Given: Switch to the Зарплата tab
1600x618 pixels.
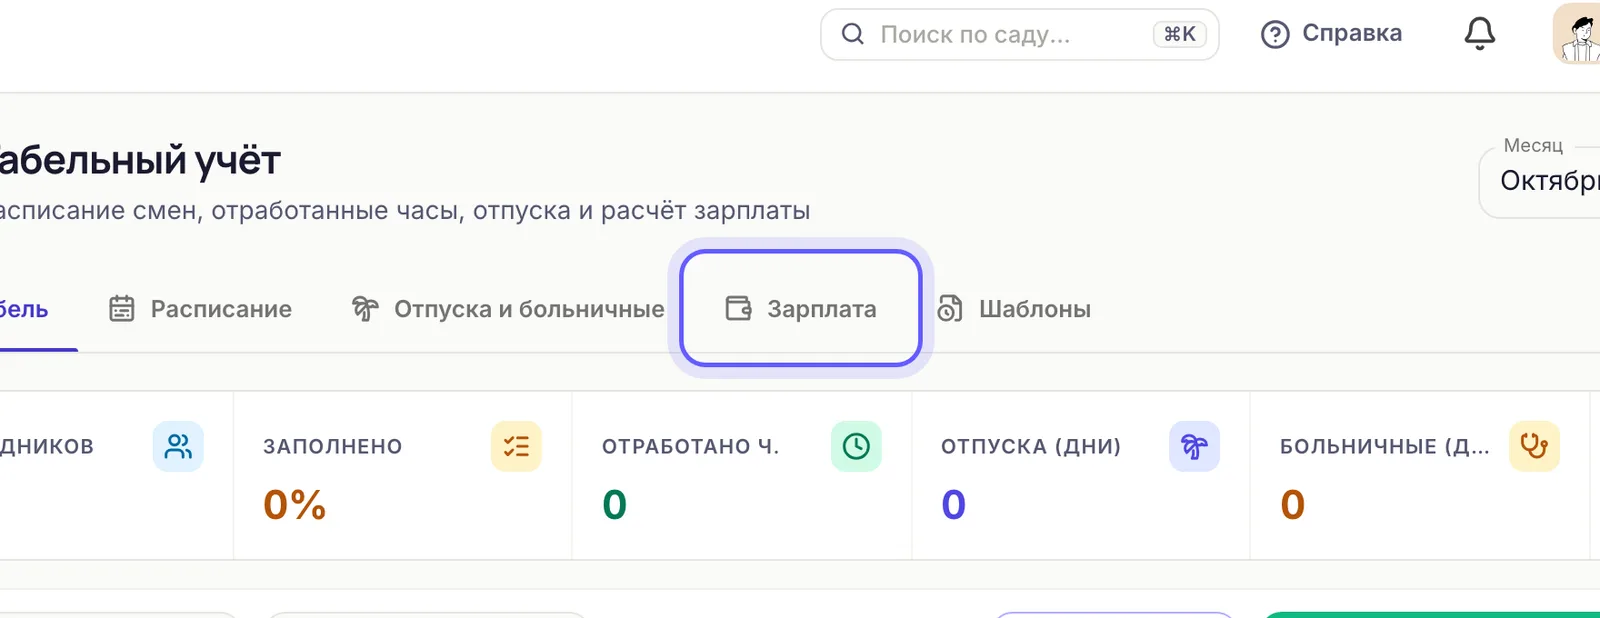Looking at the screenshot, I should point(800,308).
